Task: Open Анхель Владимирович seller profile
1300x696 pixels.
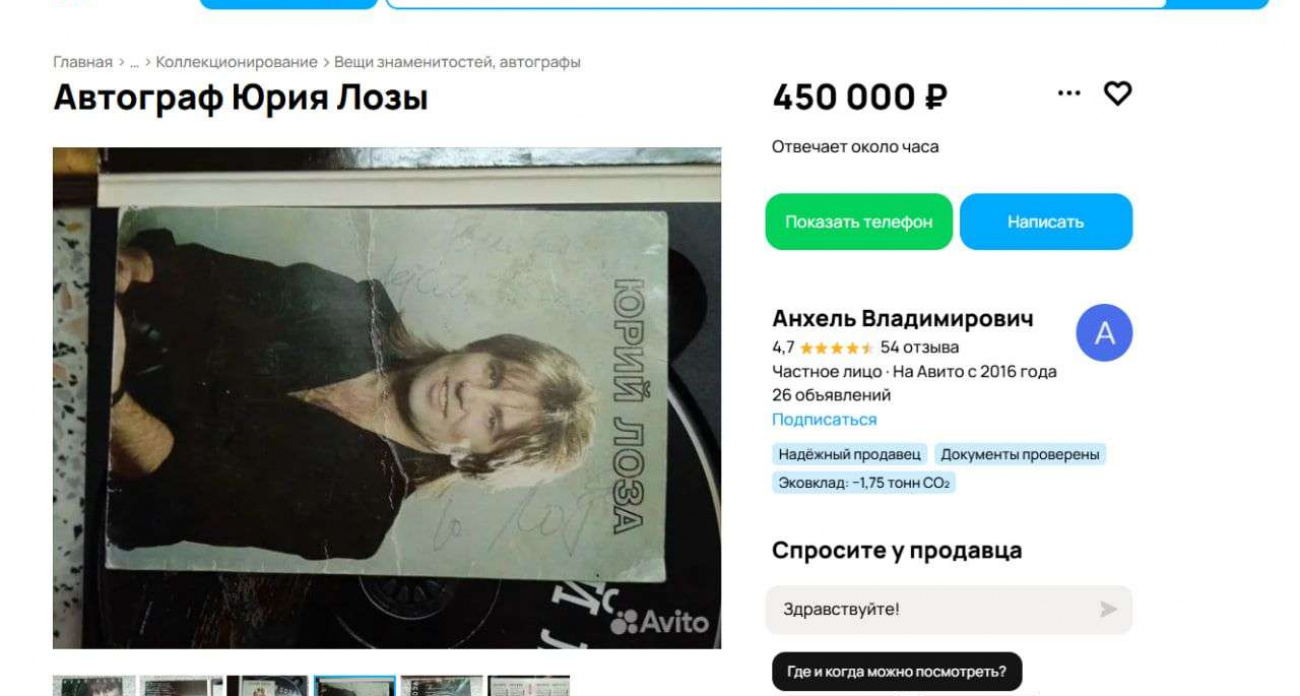Action: tap(903, 319)
